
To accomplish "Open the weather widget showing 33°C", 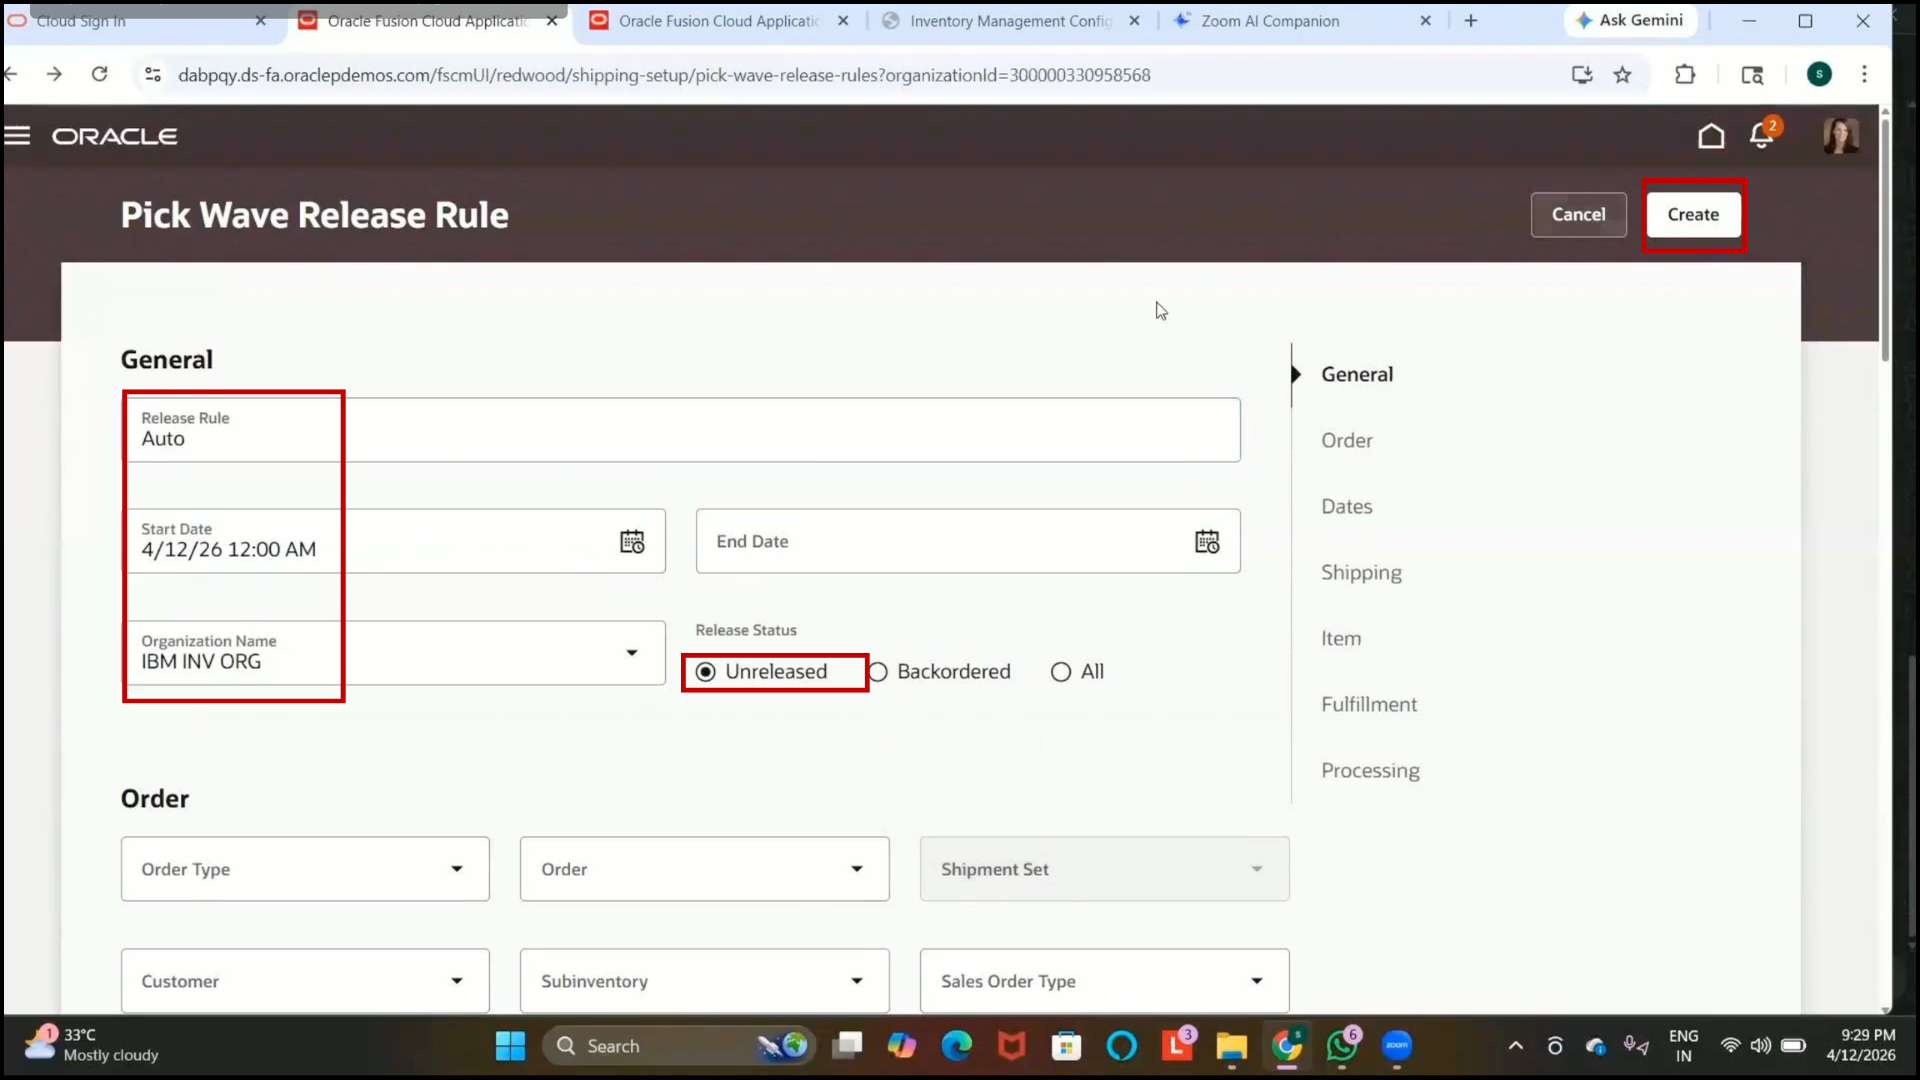I will (x=92, y=1045).
